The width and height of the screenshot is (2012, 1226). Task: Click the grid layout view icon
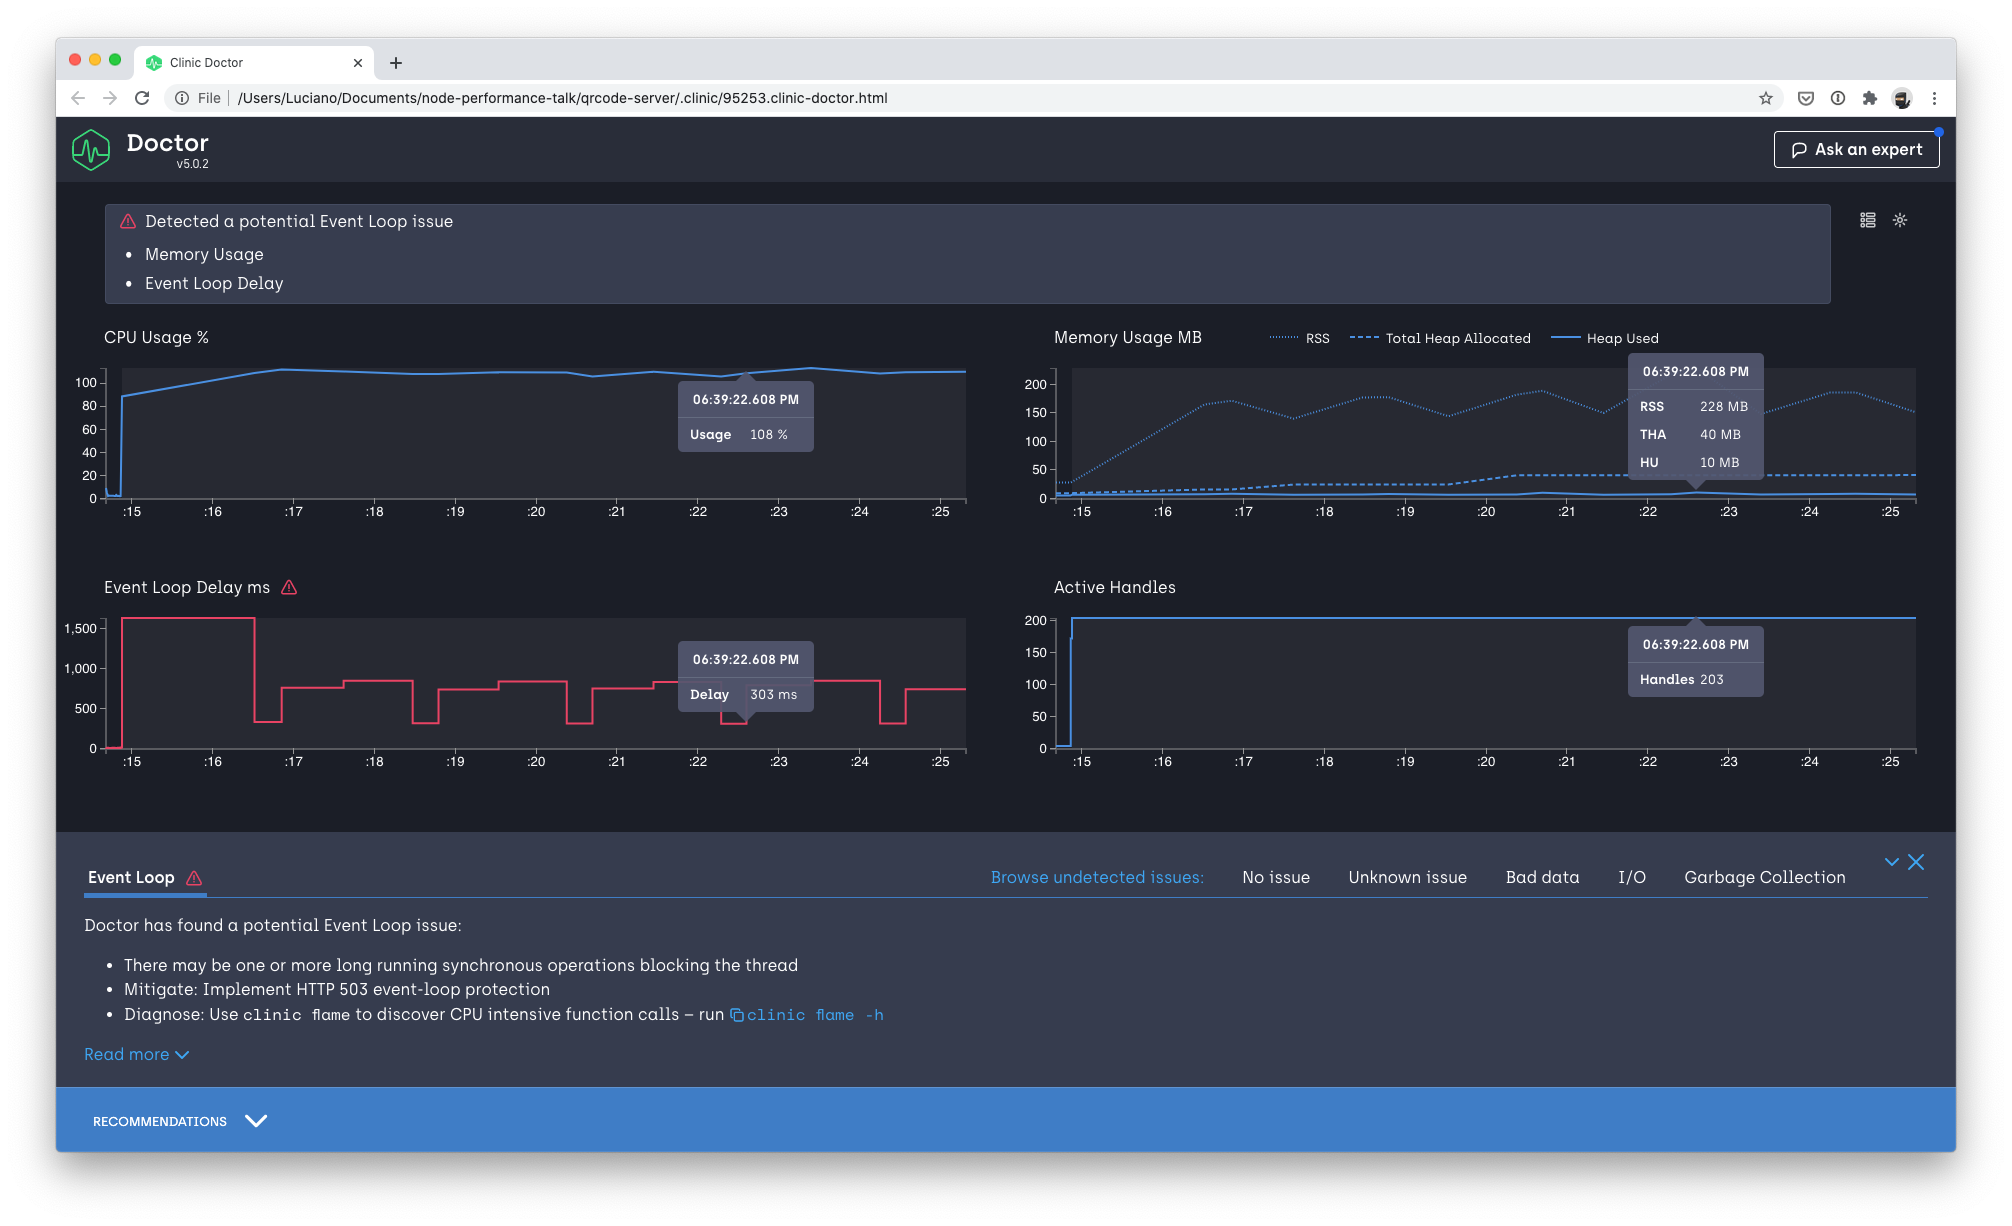coord(1867,220)
